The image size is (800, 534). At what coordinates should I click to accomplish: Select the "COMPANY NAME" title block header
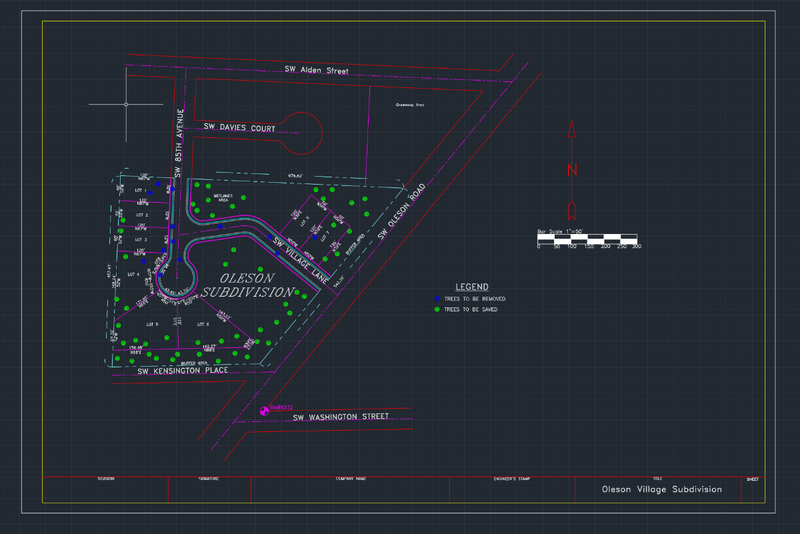(x=351, y=479)
